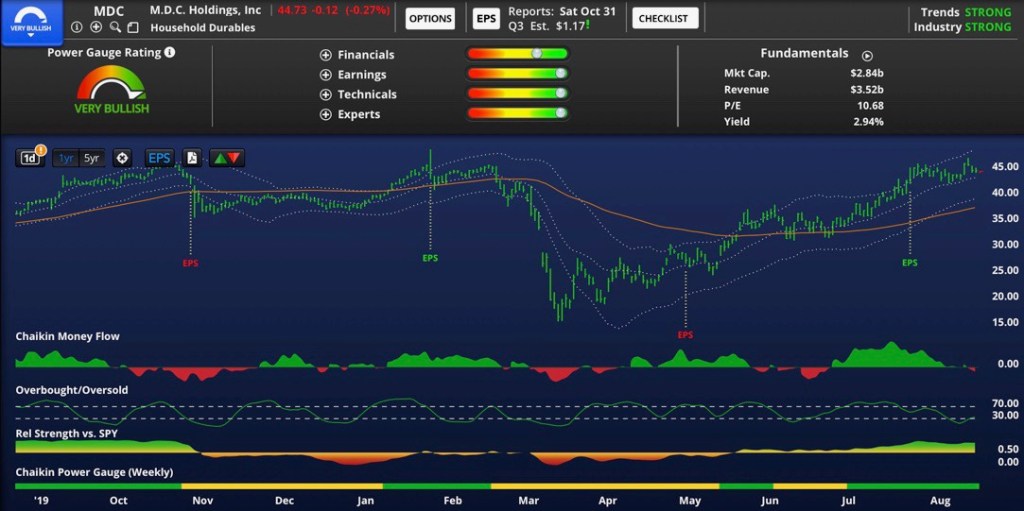Click the add-to-watchlist plus icon under MDC

pyautogui.click(x=94, y=27)
